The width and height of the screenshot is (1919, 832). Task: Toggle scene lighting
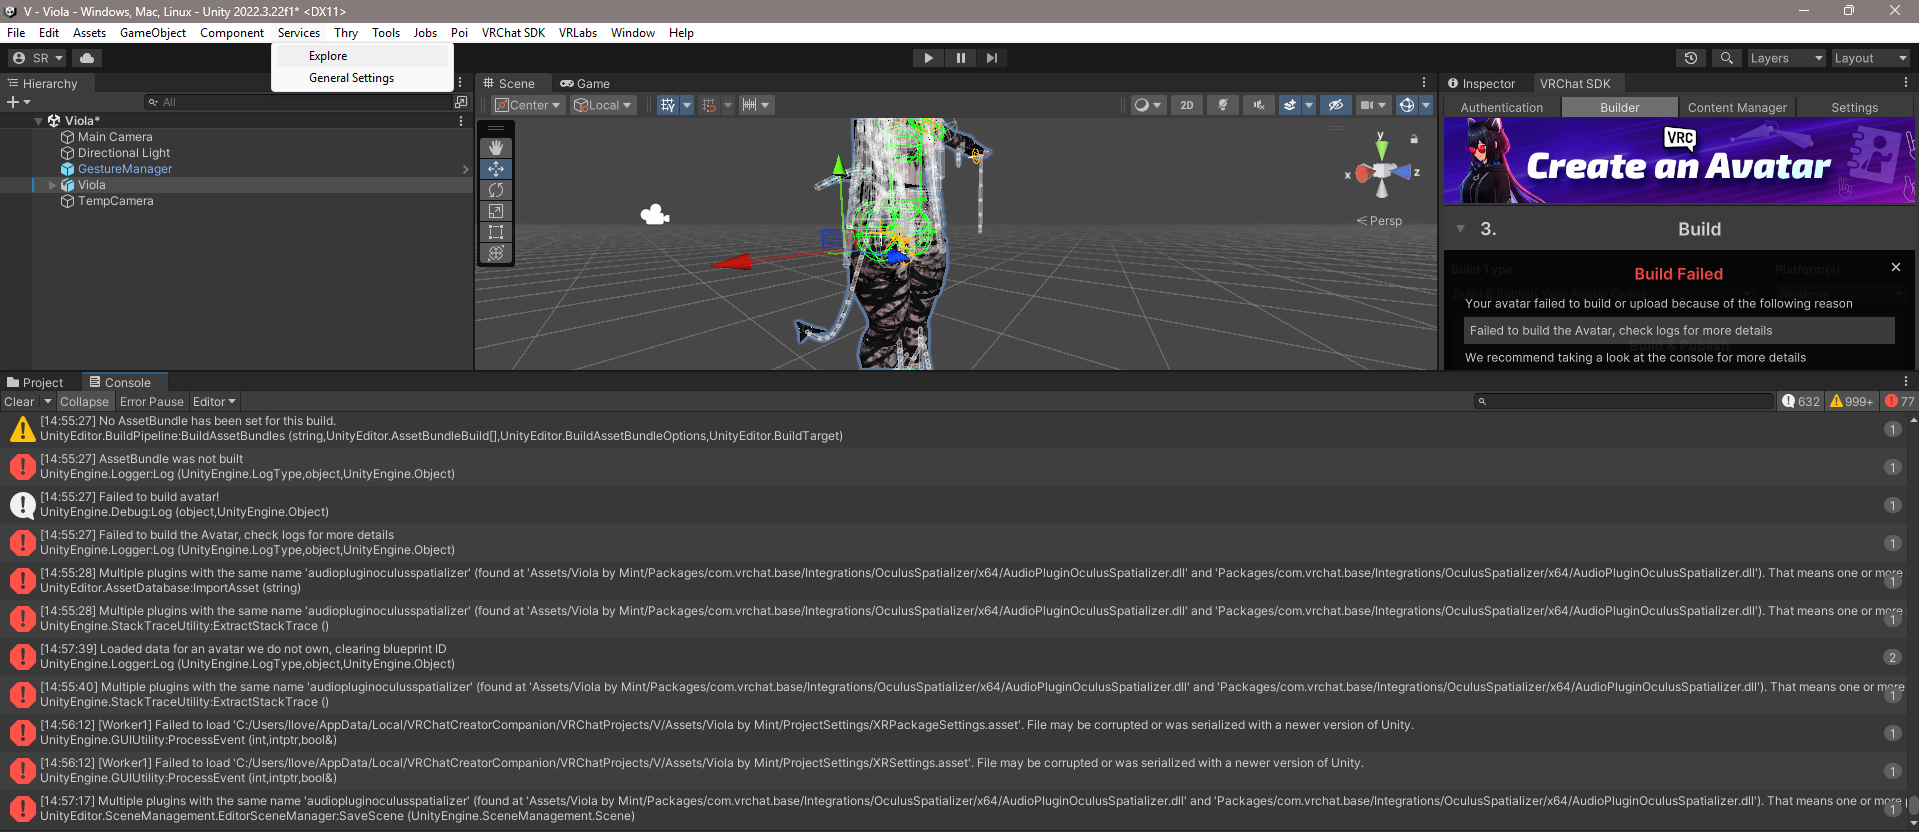[x=1223, y=105]
